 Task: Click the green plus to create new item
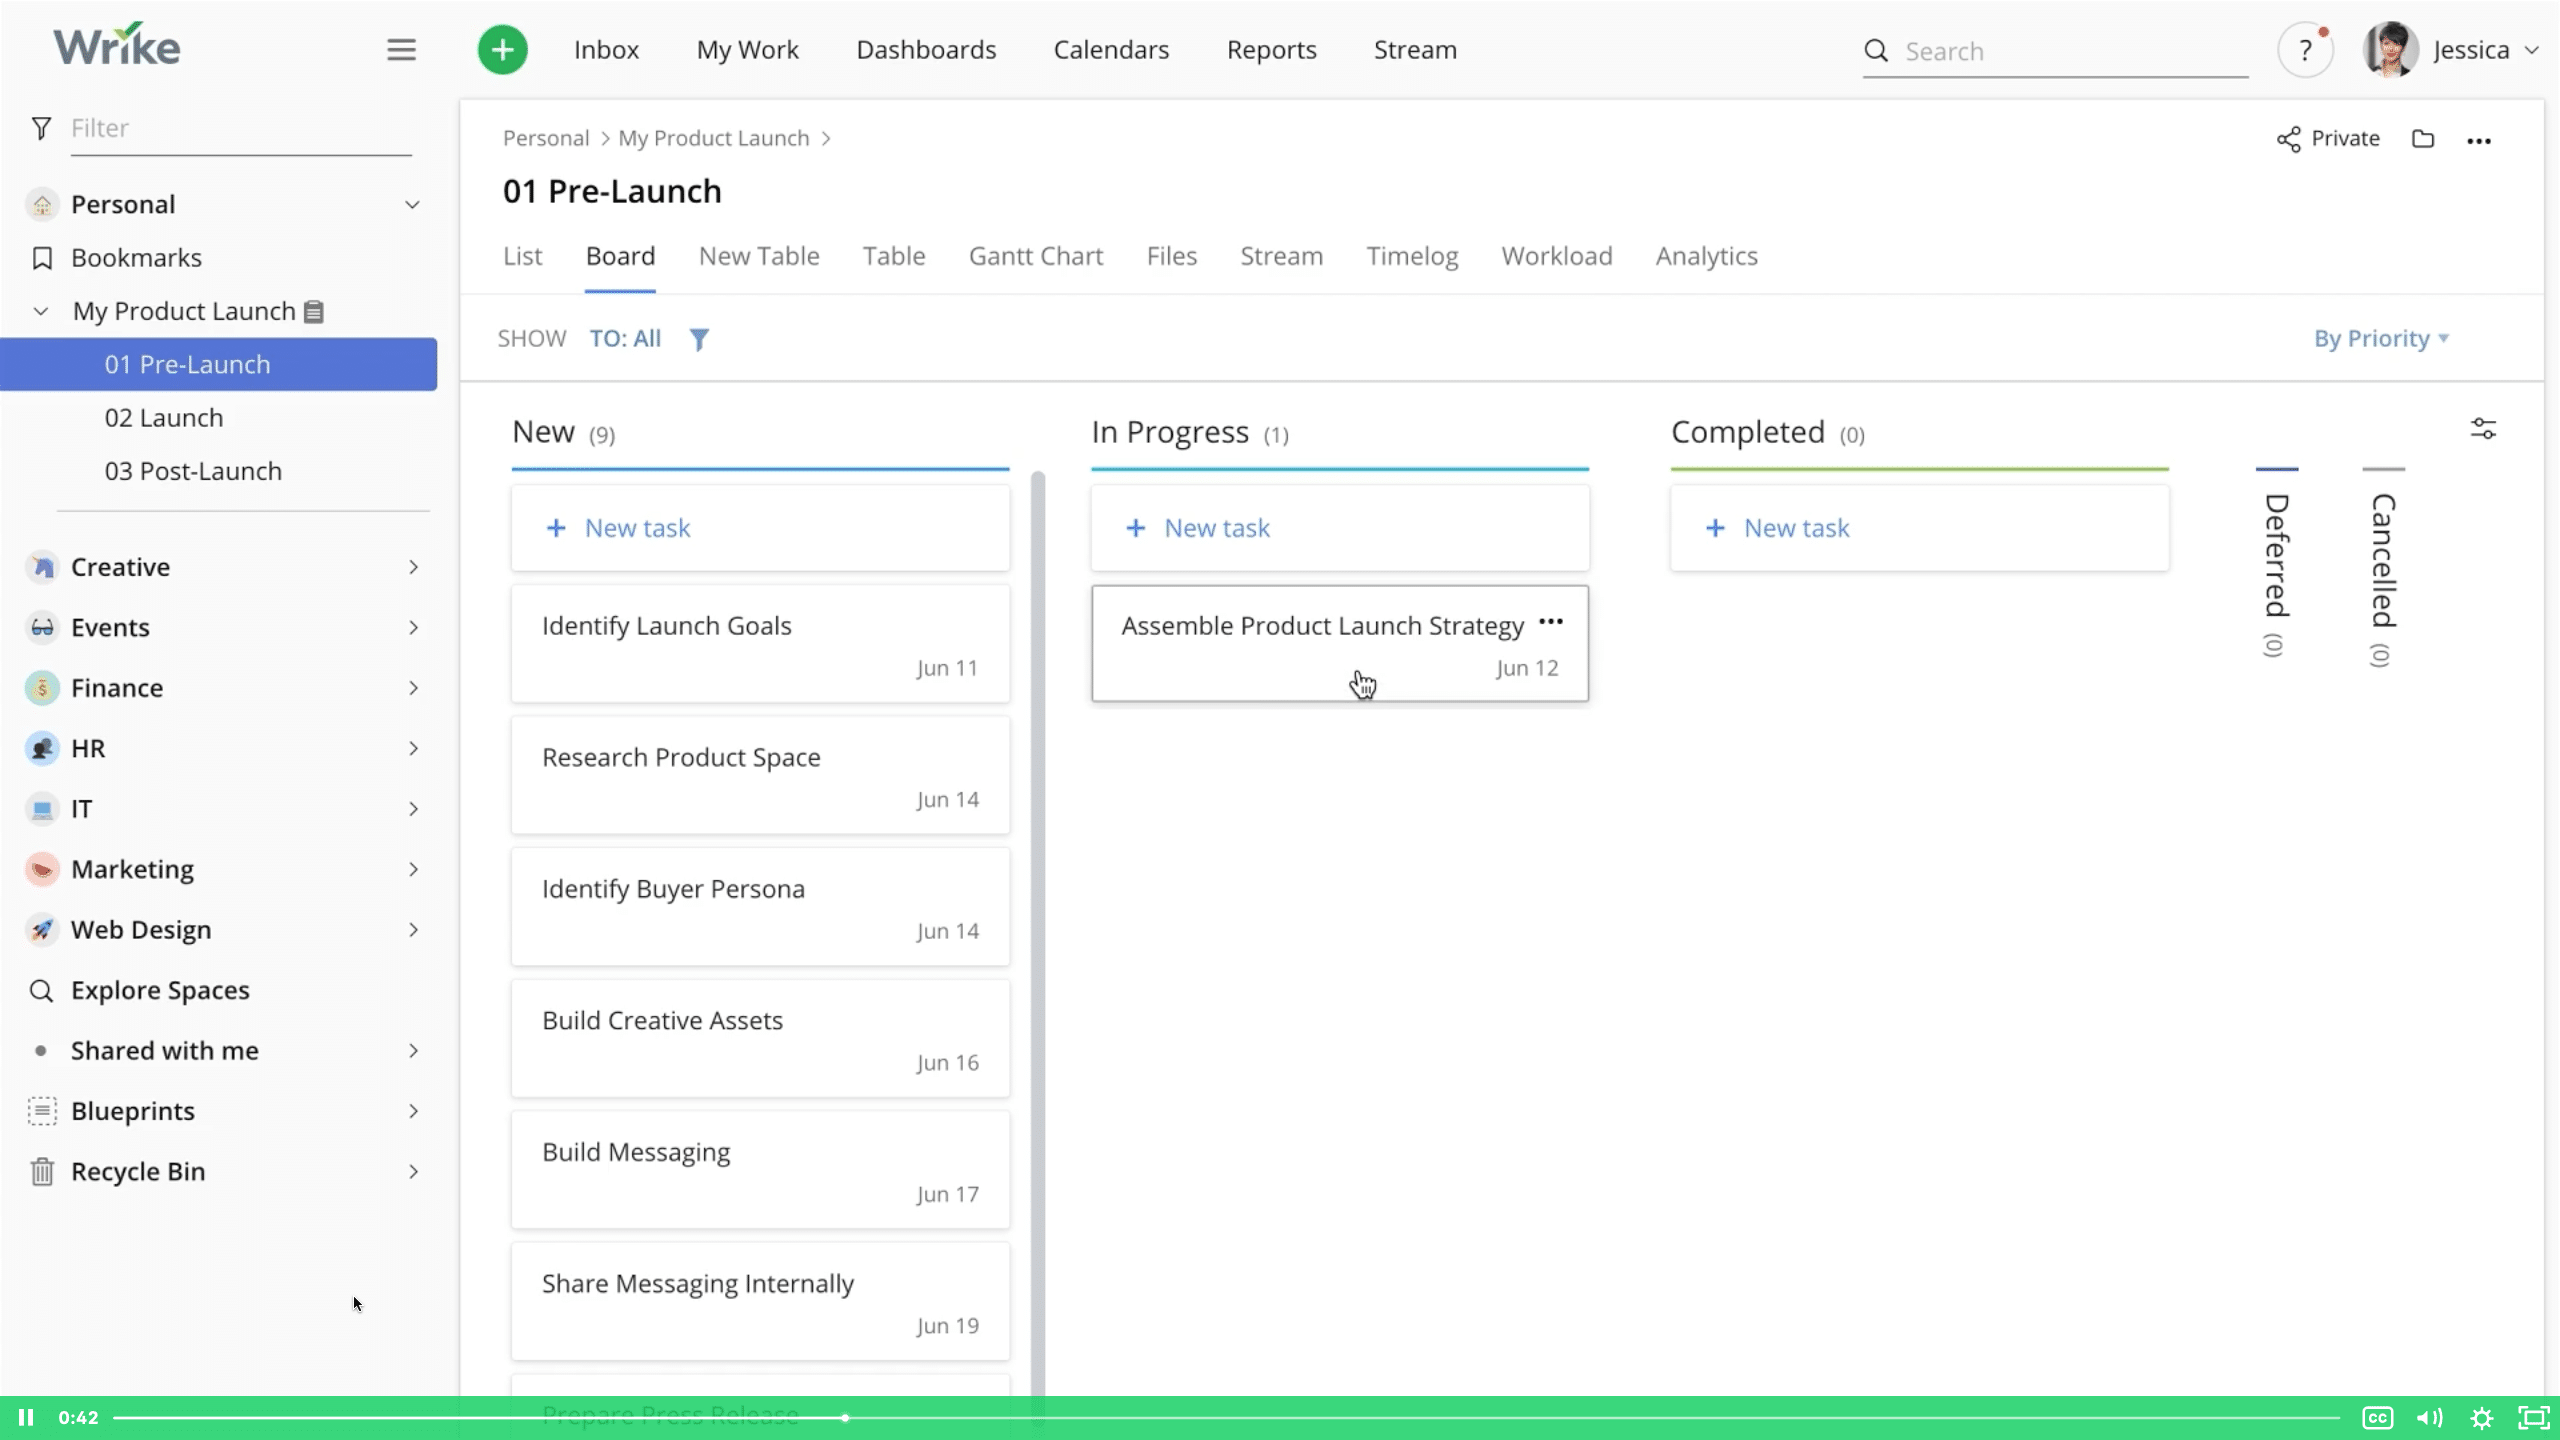coord(502,49)
